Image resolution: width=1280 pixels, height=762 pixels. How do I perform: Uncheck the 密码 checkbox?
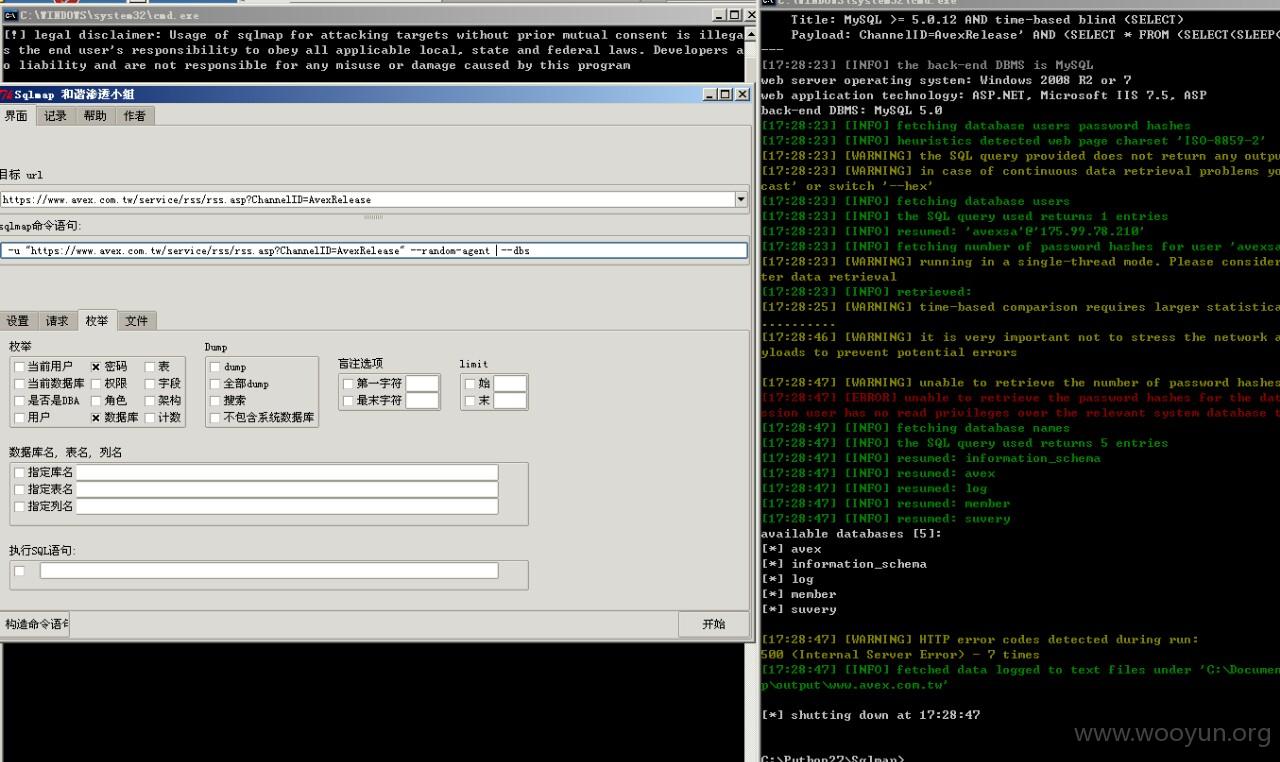click(x=96, y=367)
